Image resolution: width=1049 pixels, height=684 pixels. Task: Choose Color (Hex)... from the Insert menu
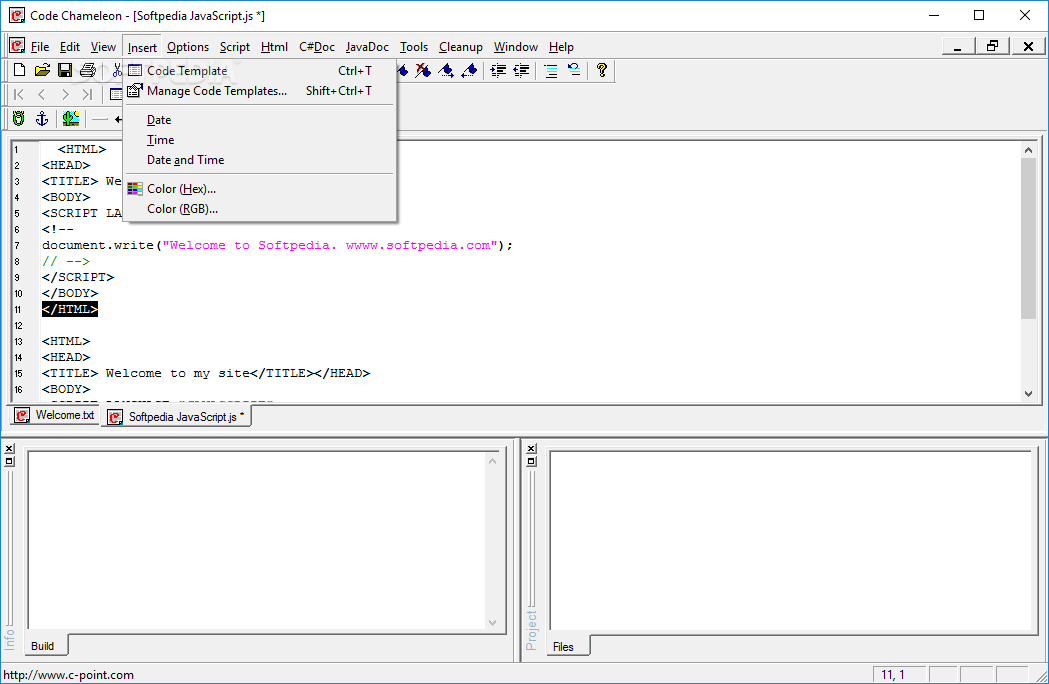260,189
